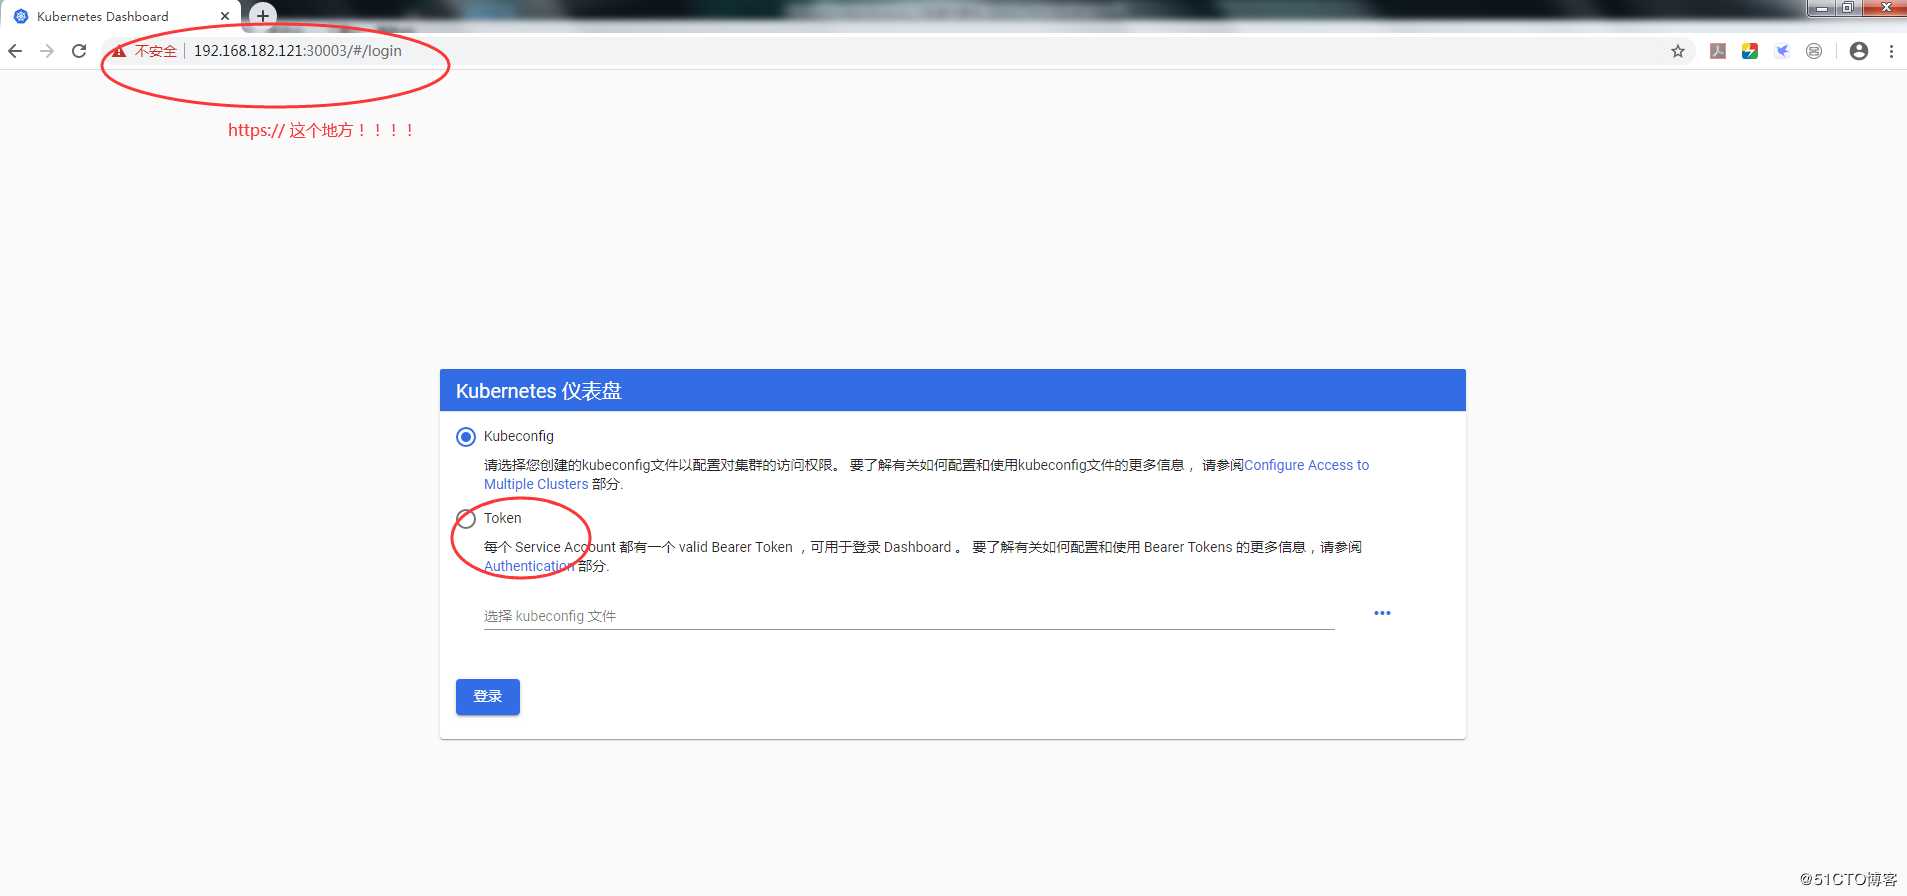Open the round gray extension icon
The height and width of the screenshot is (896, 1907).
1814,51
